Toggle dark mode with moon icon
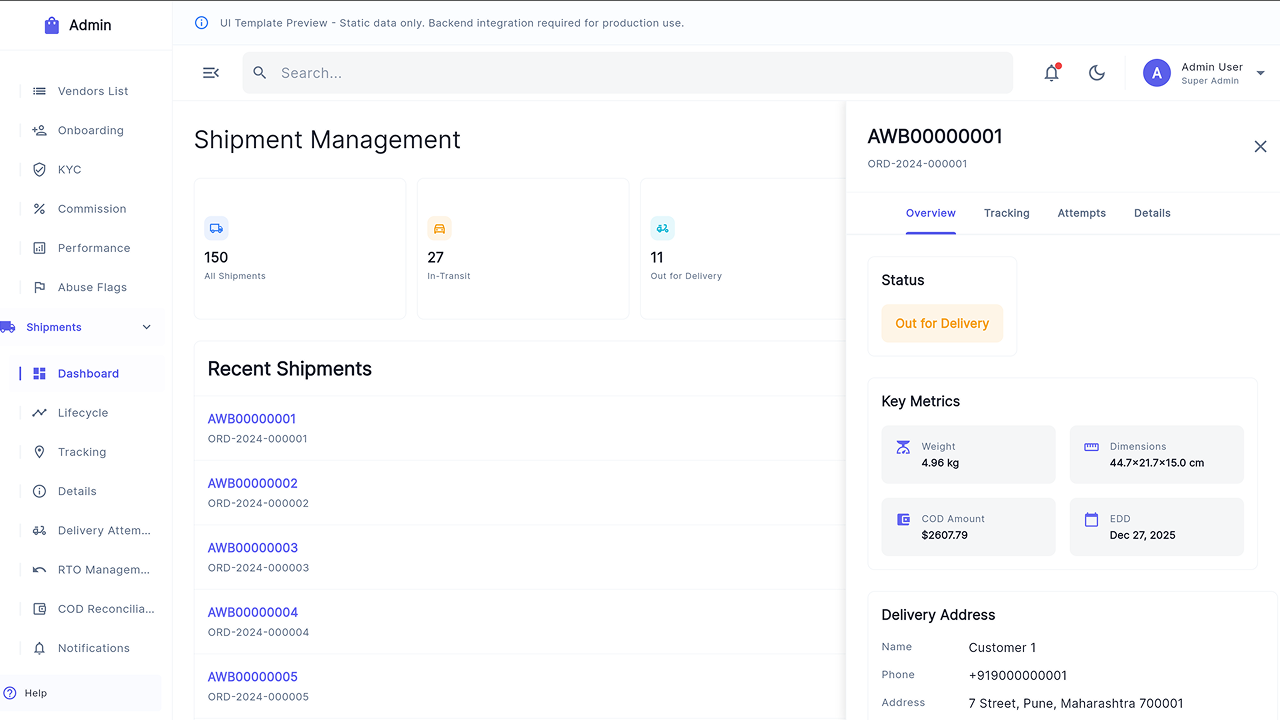The height and width of the screenshot is (720, 1280). (1097, 73)
